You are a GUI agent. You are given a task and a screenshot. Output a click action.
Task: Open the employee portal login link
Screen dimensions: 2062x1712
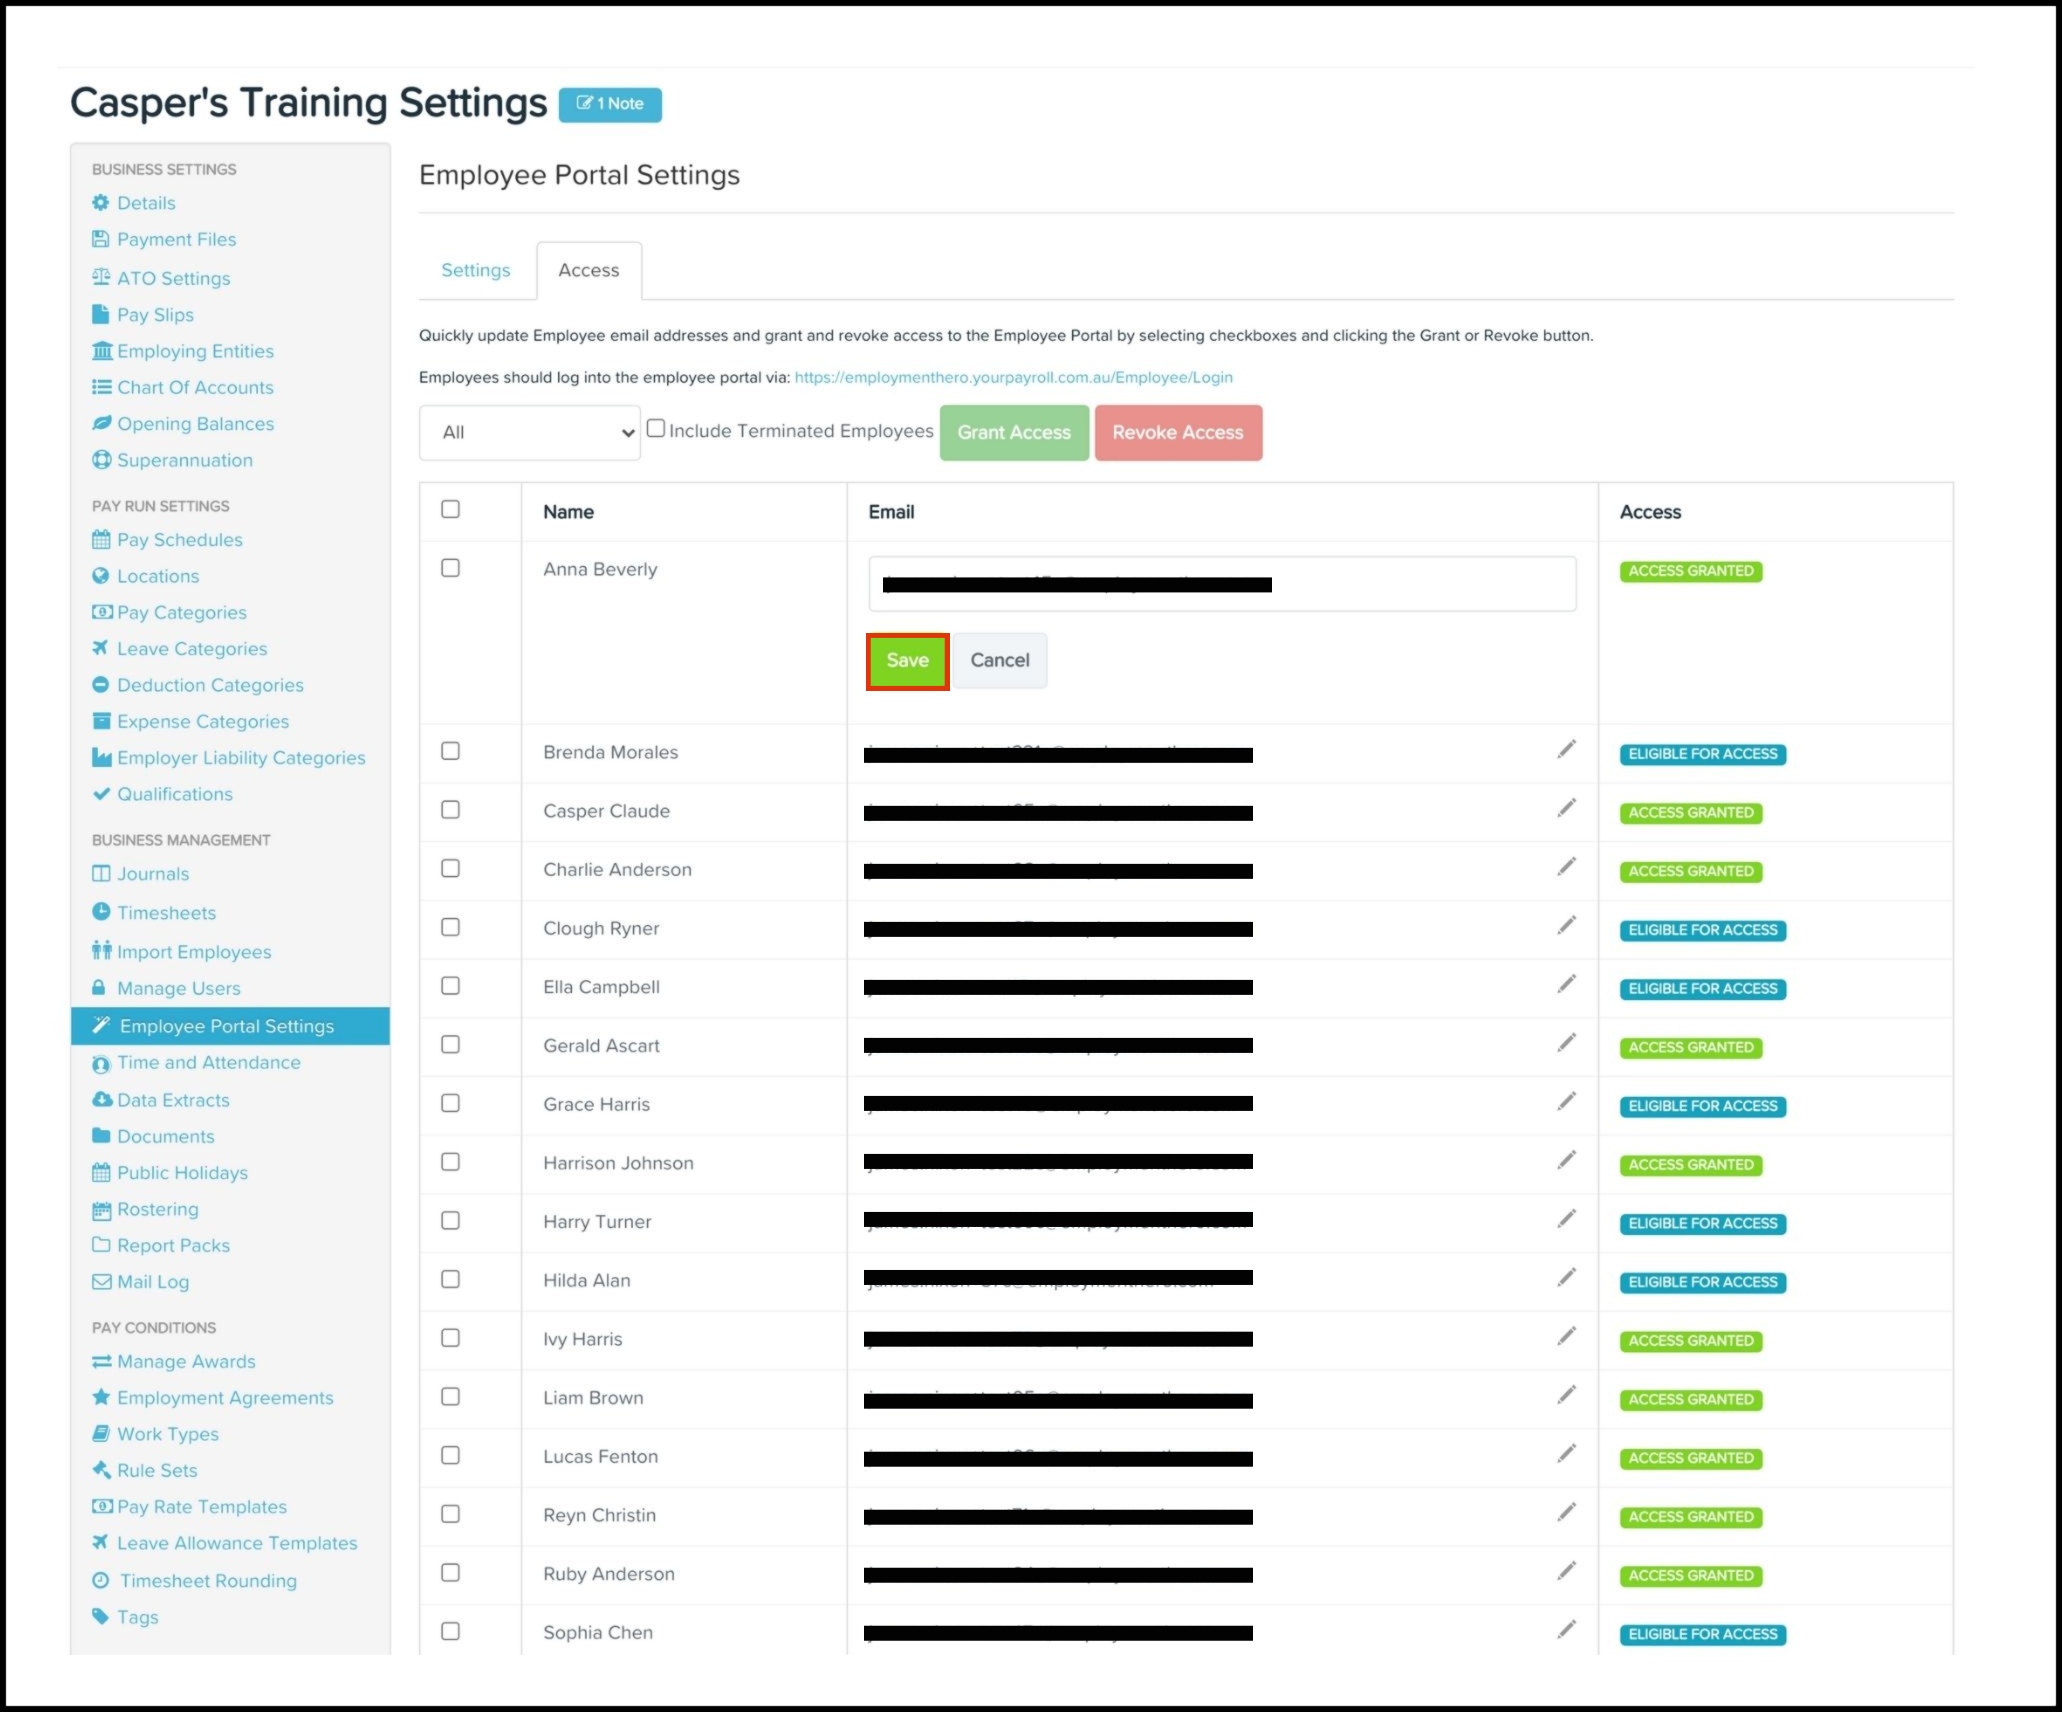(x=1013, y=377)
